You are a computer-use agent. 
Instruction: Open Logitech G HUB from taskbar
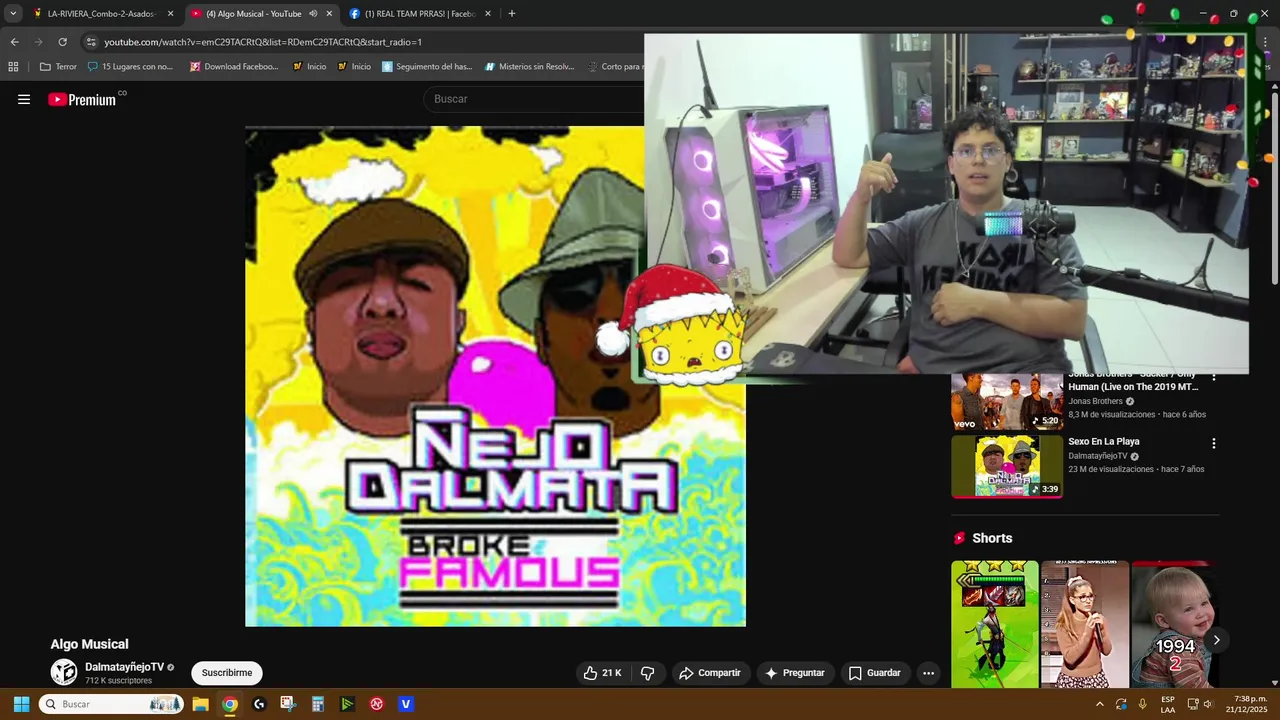(259, 704)
